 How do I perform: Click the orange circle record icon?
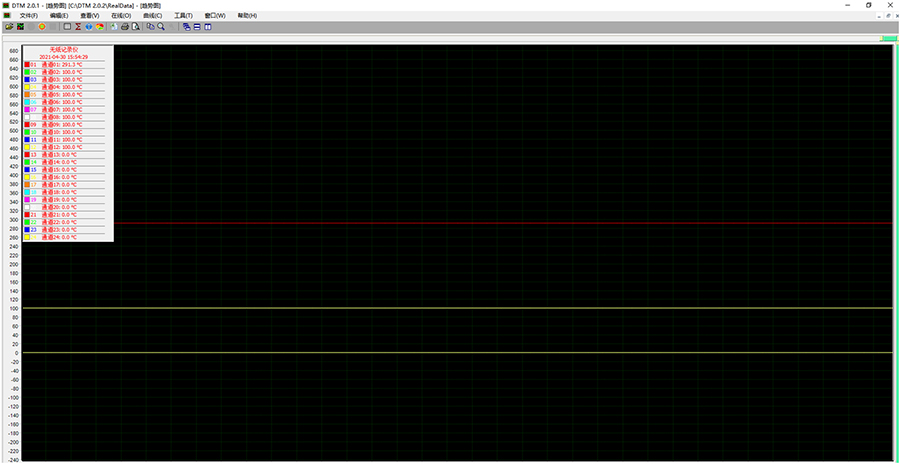(42, 27)
